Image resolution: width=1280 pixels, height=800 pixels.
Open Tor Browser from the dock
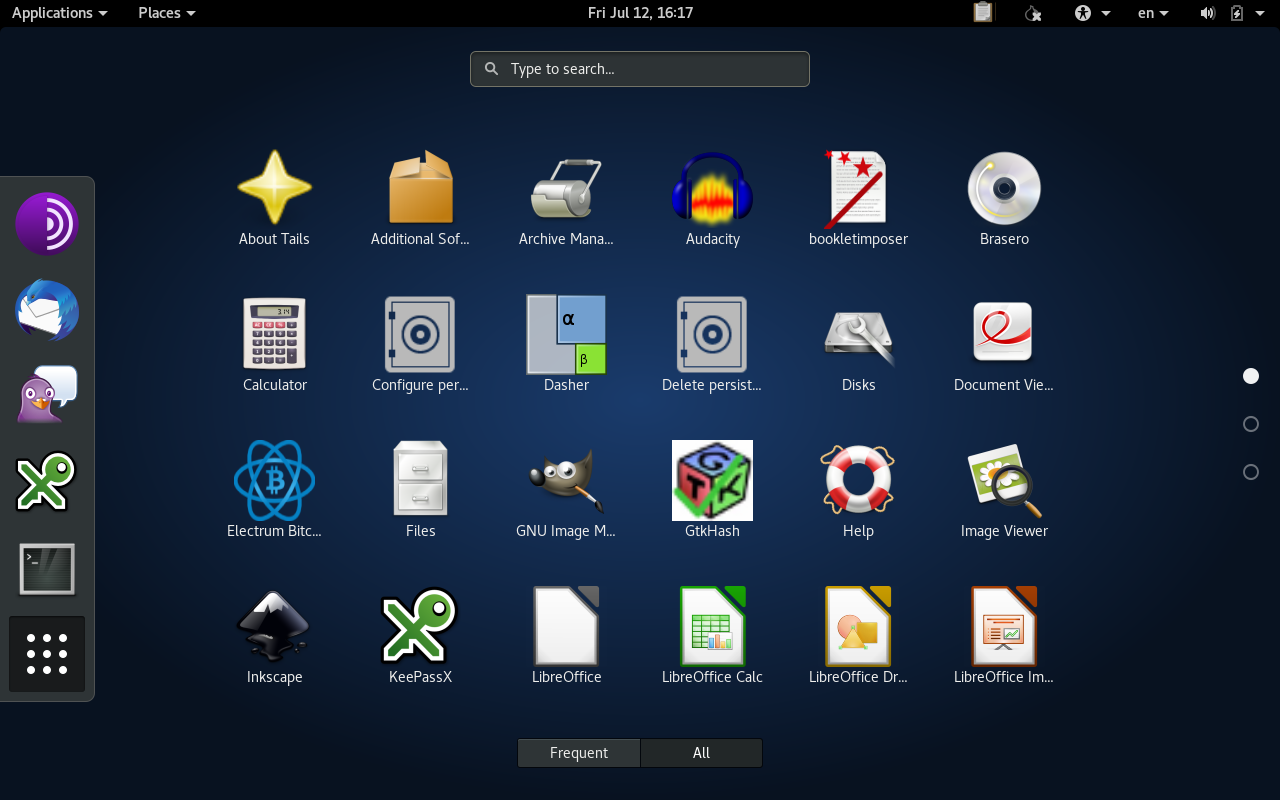pos(47,224)
